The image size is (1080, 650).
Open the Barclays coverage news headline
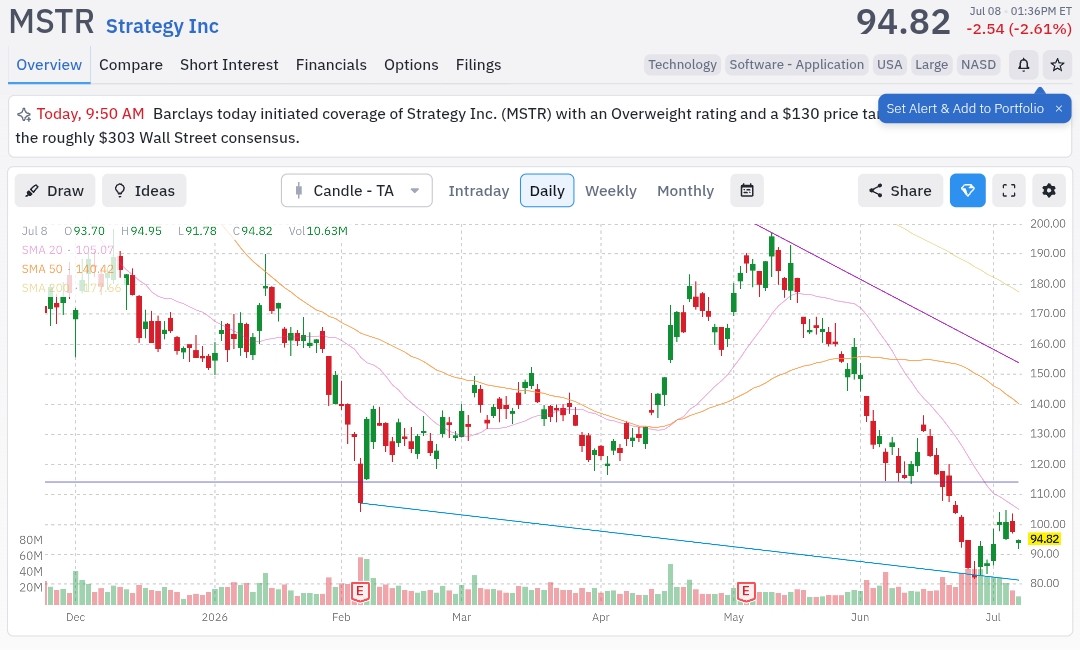(448, 125)
